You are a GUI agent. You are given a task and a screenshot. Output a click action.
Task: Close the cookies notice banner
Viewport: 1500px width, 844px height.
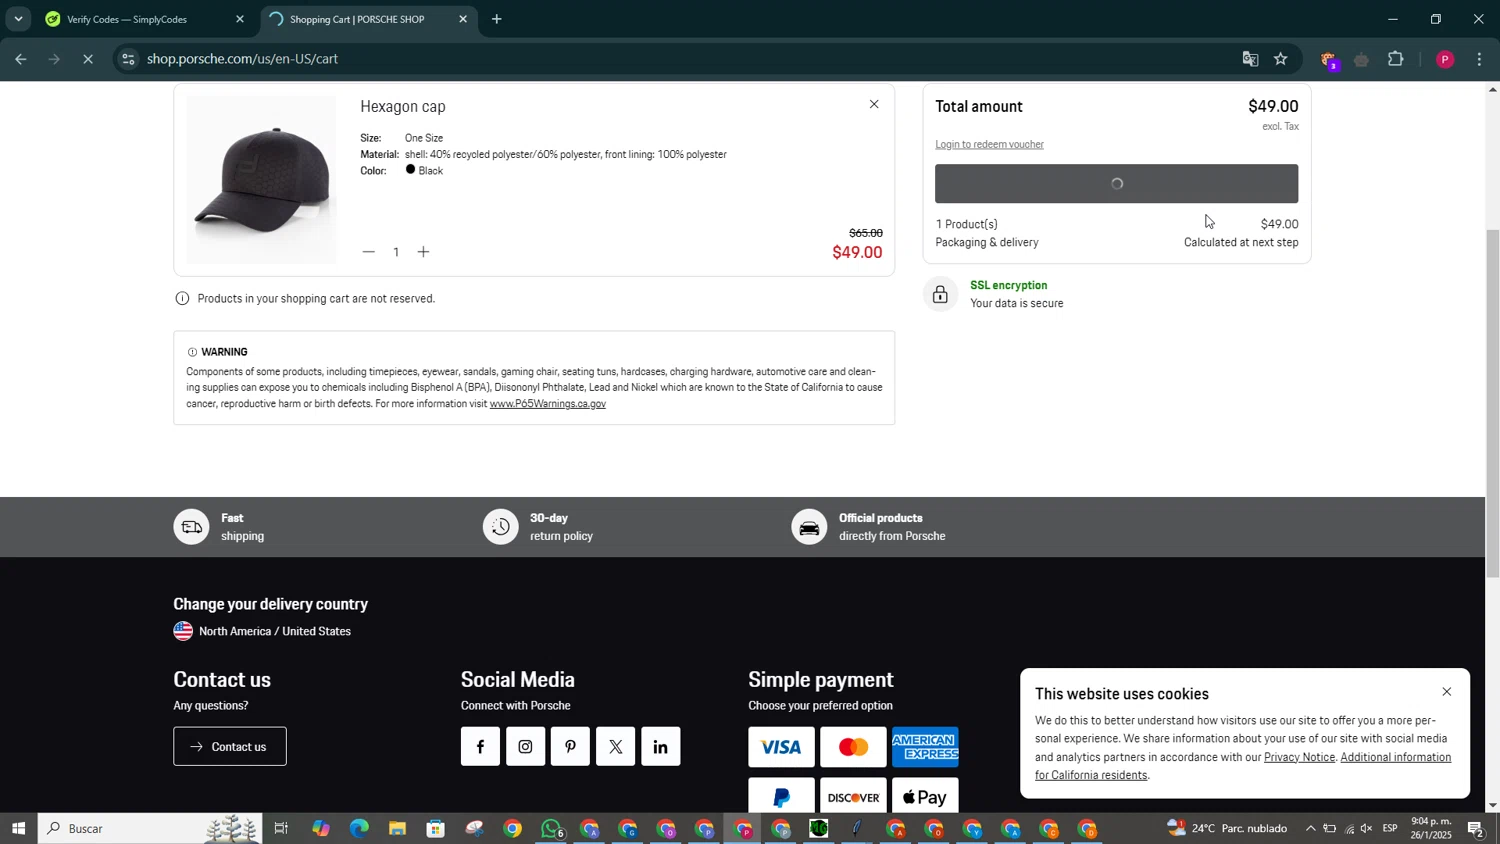(x=1446, y=692)
